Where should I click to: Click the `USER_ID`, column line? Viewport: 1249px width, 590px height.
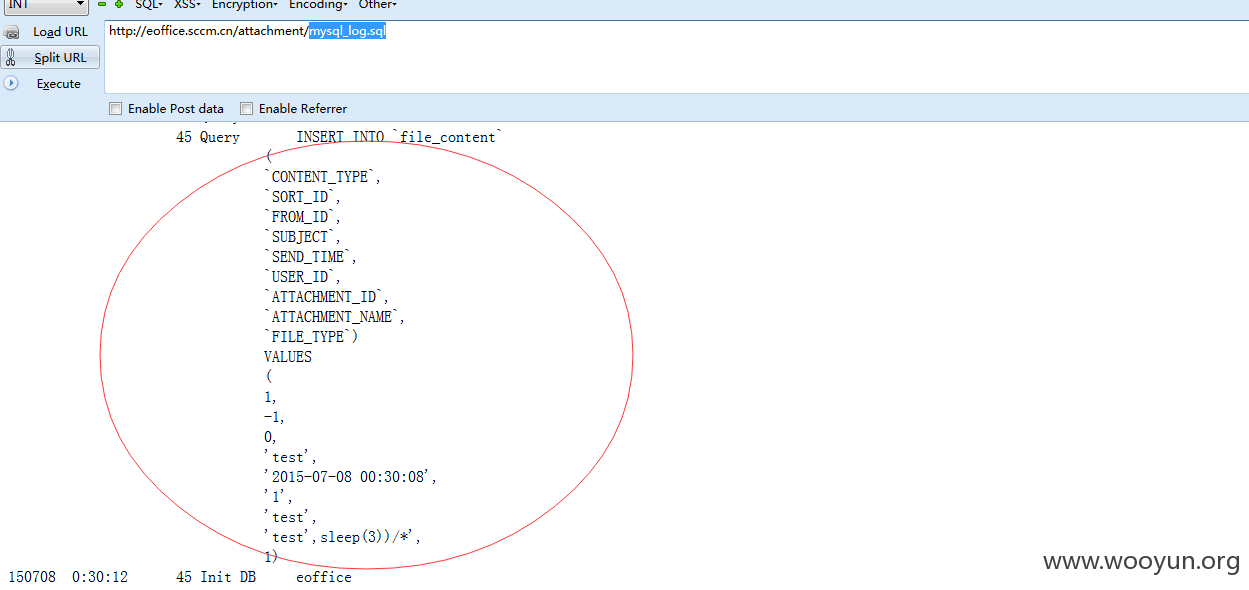tap(303, 277)
